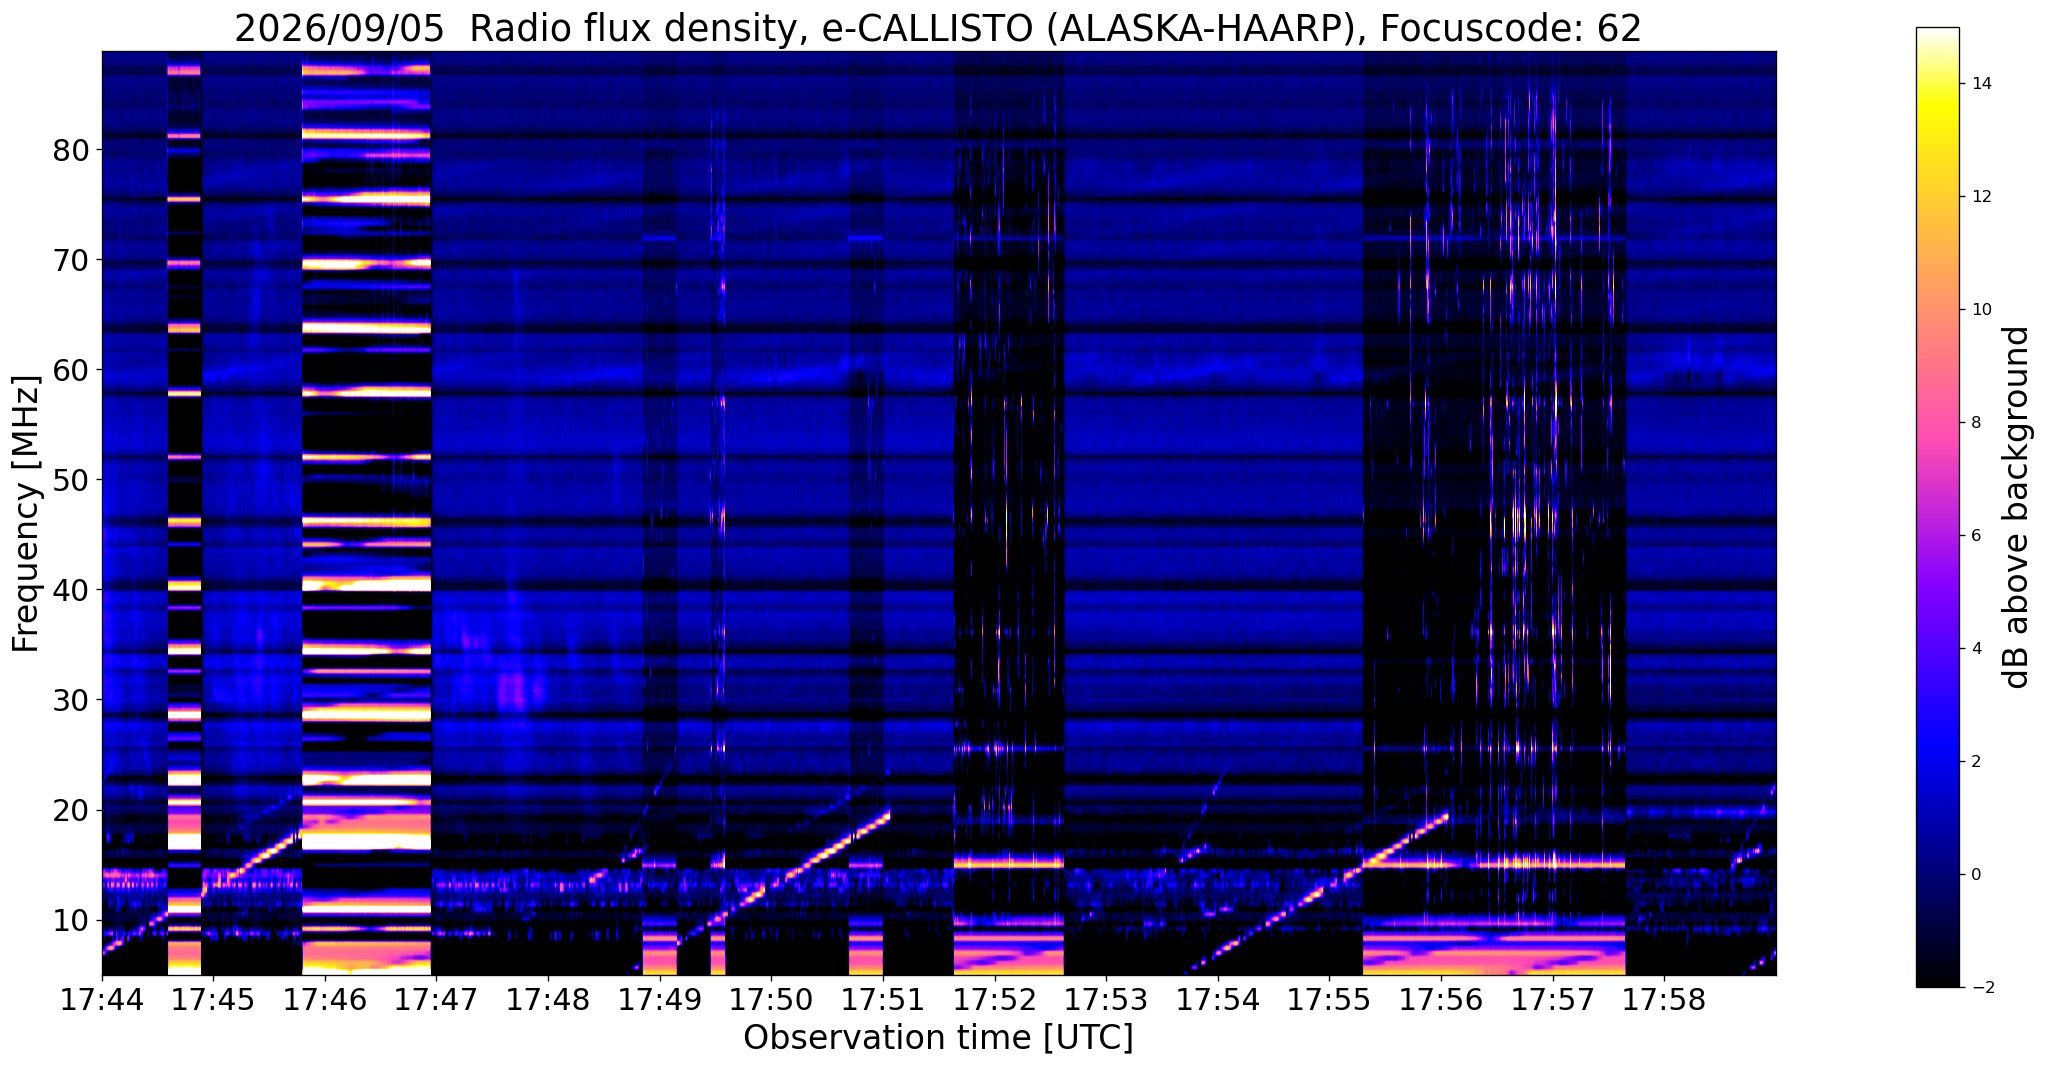Click the plot title text
The width and height of the screenshot is (2047, 1067).
[x=938, y=29]
